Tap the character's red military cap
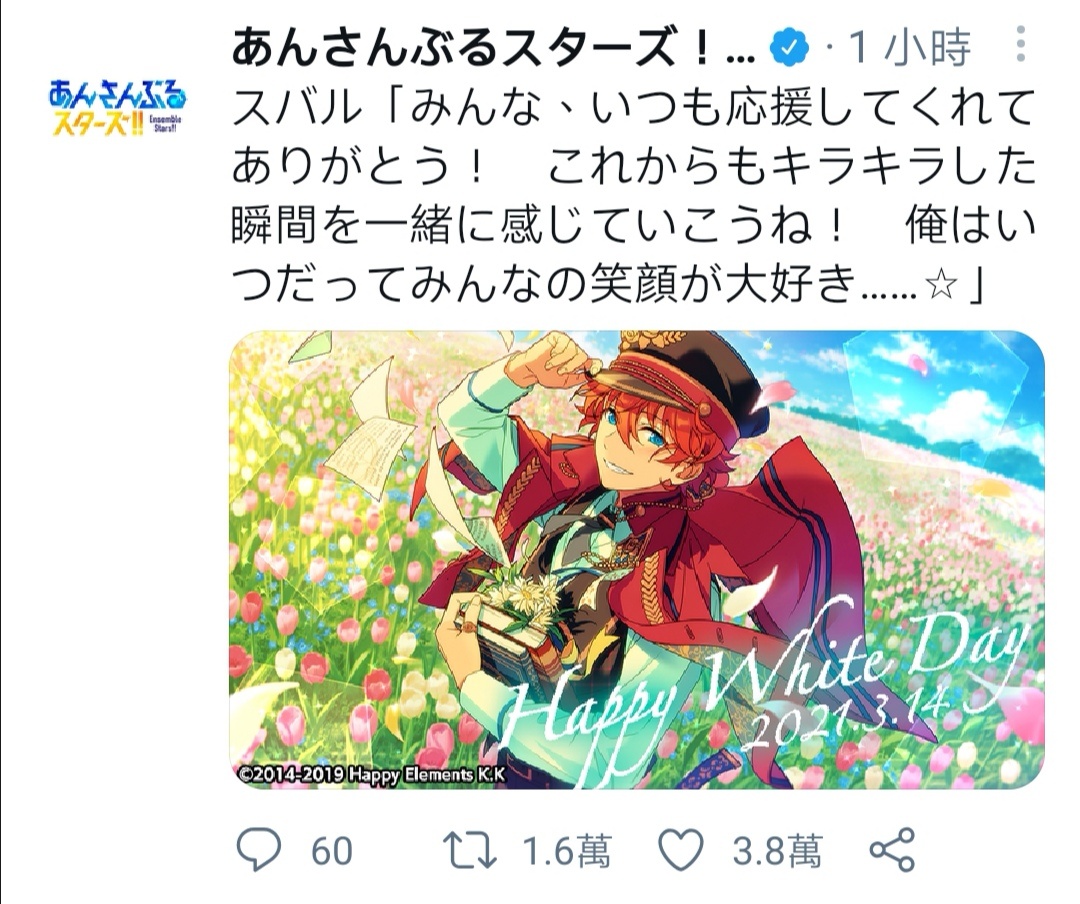The image size is (1080, 904). pyautogui.click(x=682, y=376)
